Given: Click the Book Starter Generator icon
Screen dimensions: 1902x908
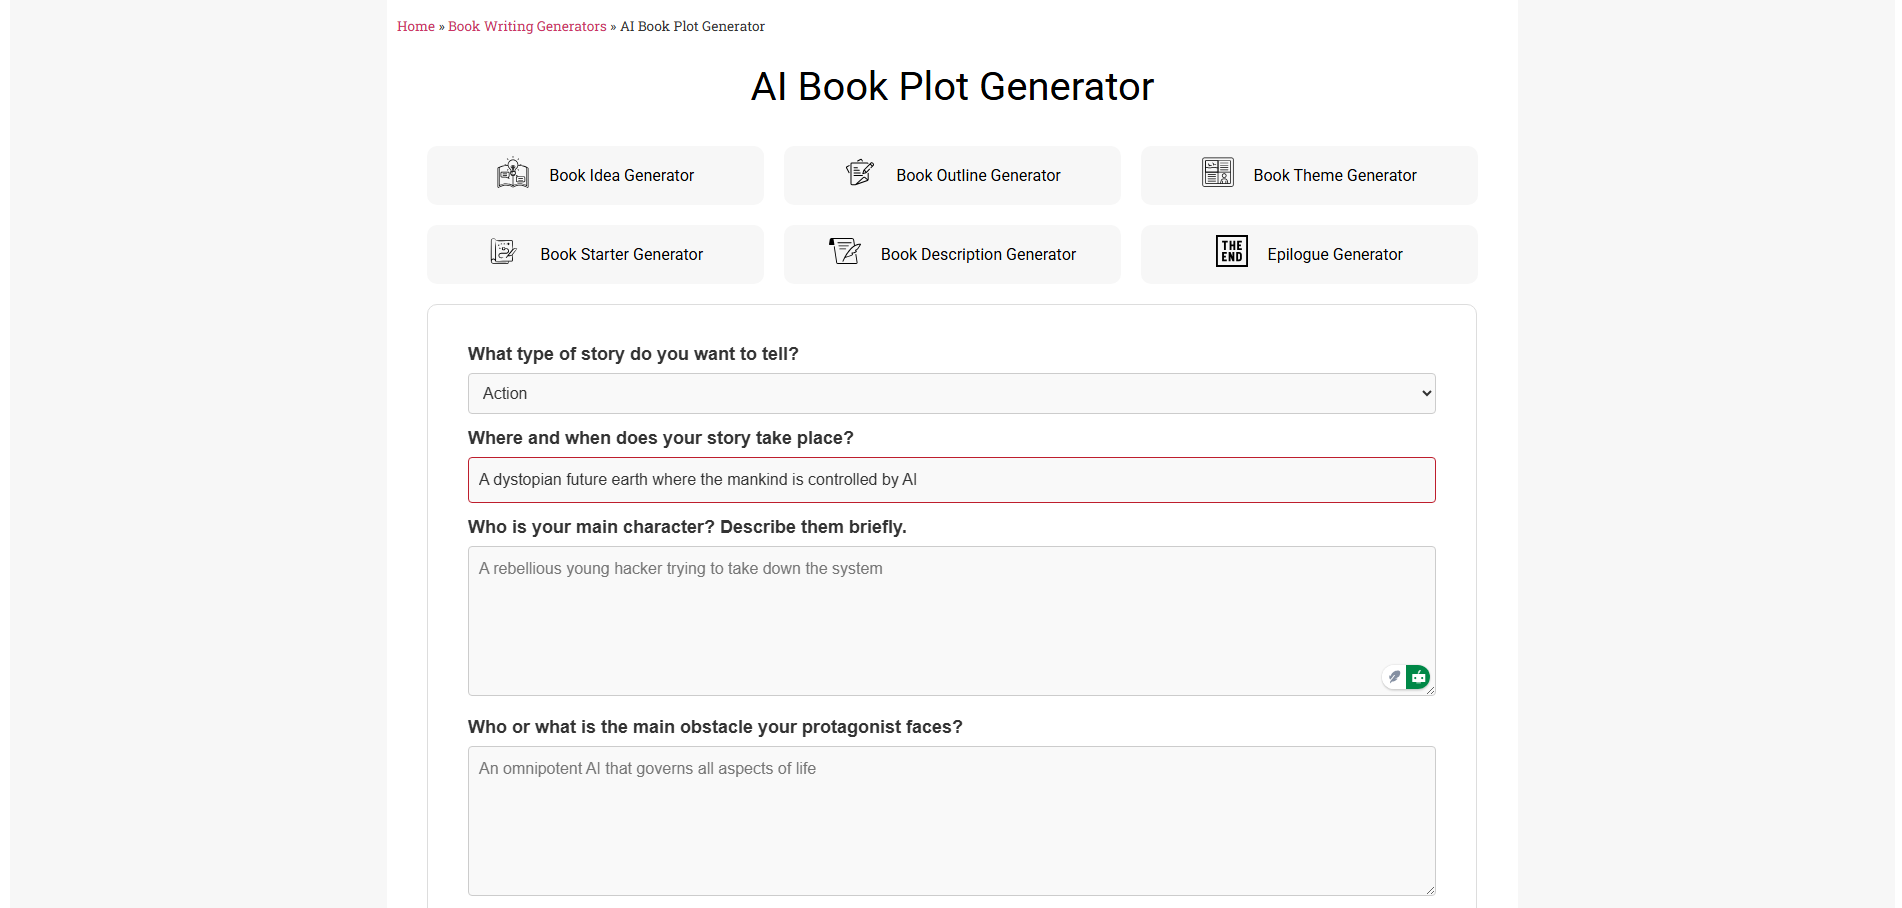Looking at the screenshot, I should (x=503, y=252).
